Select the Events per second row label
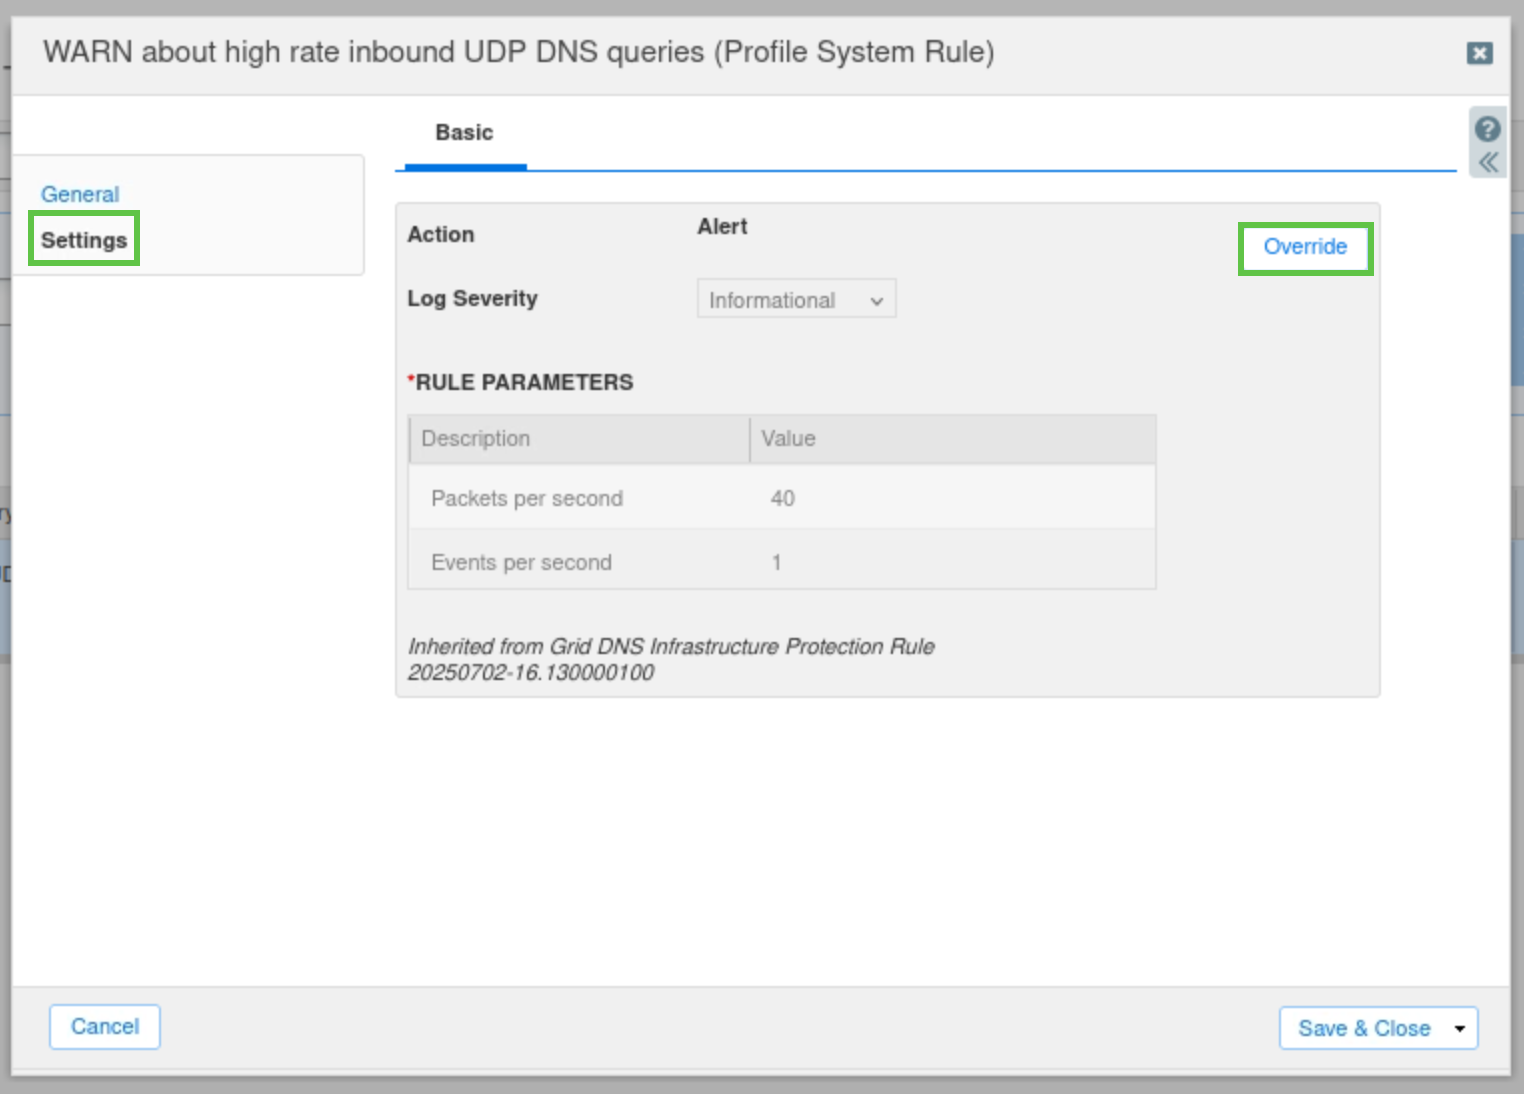The image size is (1524, 1094). coord(521,563)
